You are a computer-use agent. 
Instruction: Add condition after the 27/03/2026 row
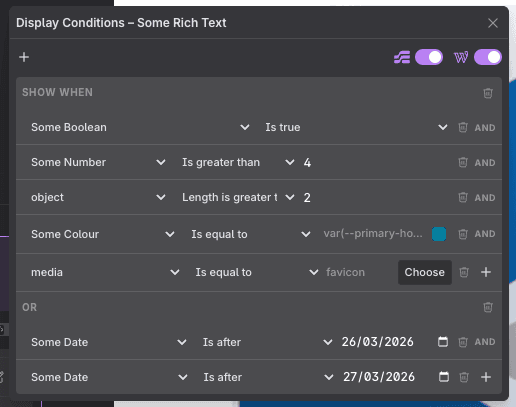[486, 377]
